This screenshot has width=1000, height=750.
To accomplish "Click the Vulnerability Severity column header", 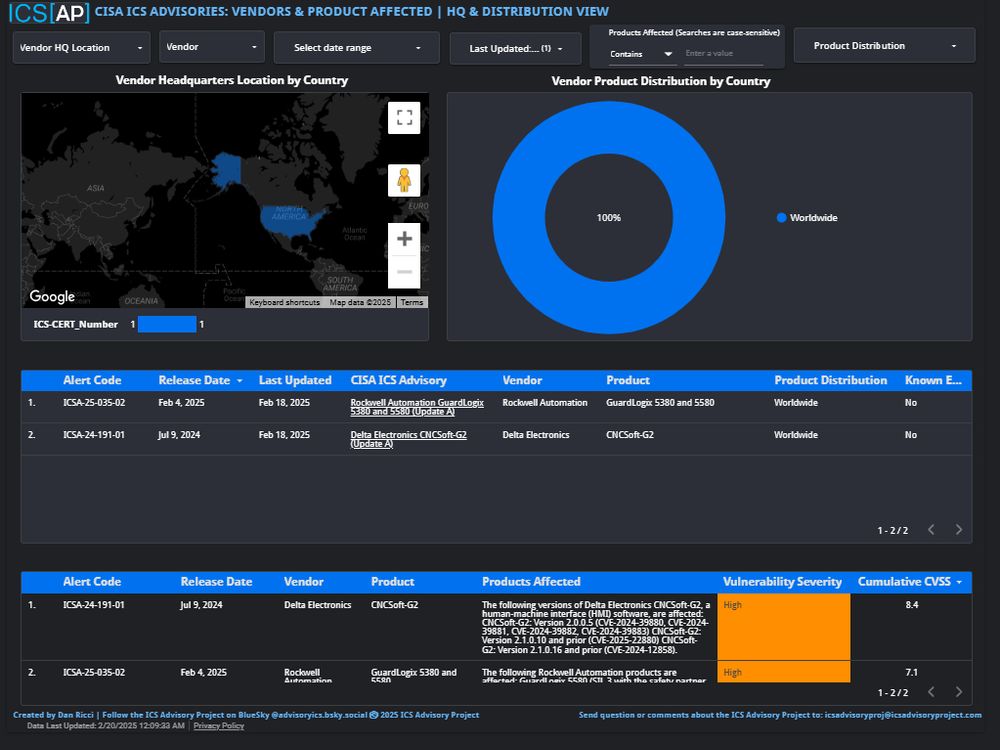I will point(783,582).
